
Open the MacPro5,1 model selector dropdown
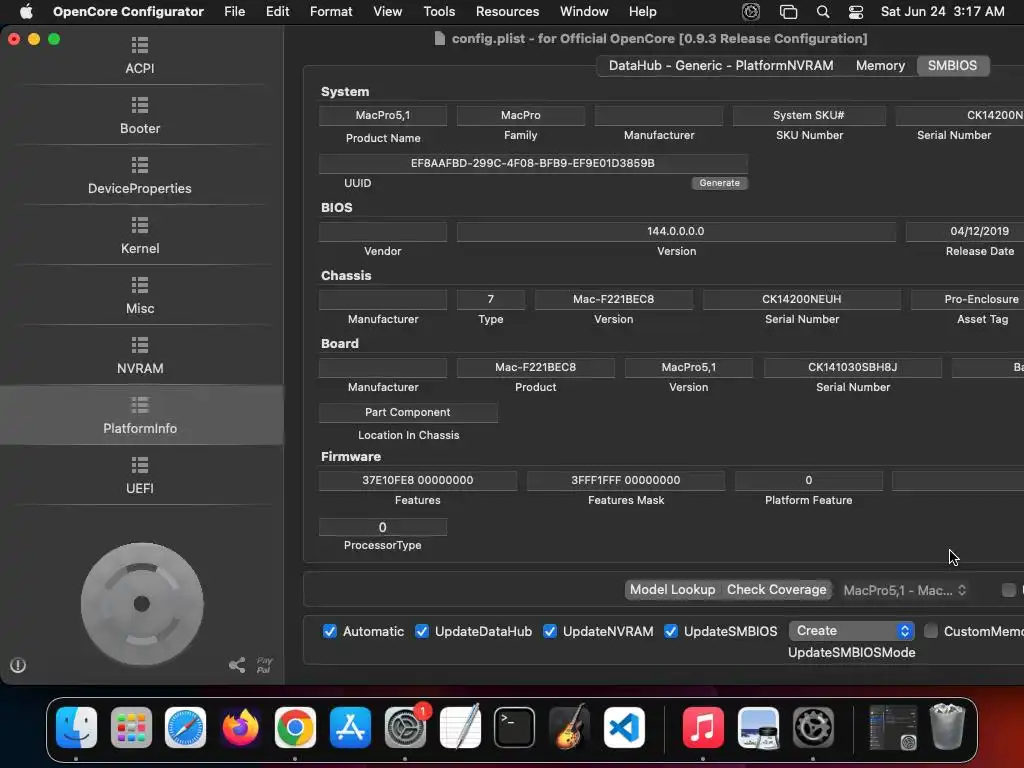click(904, 590)
